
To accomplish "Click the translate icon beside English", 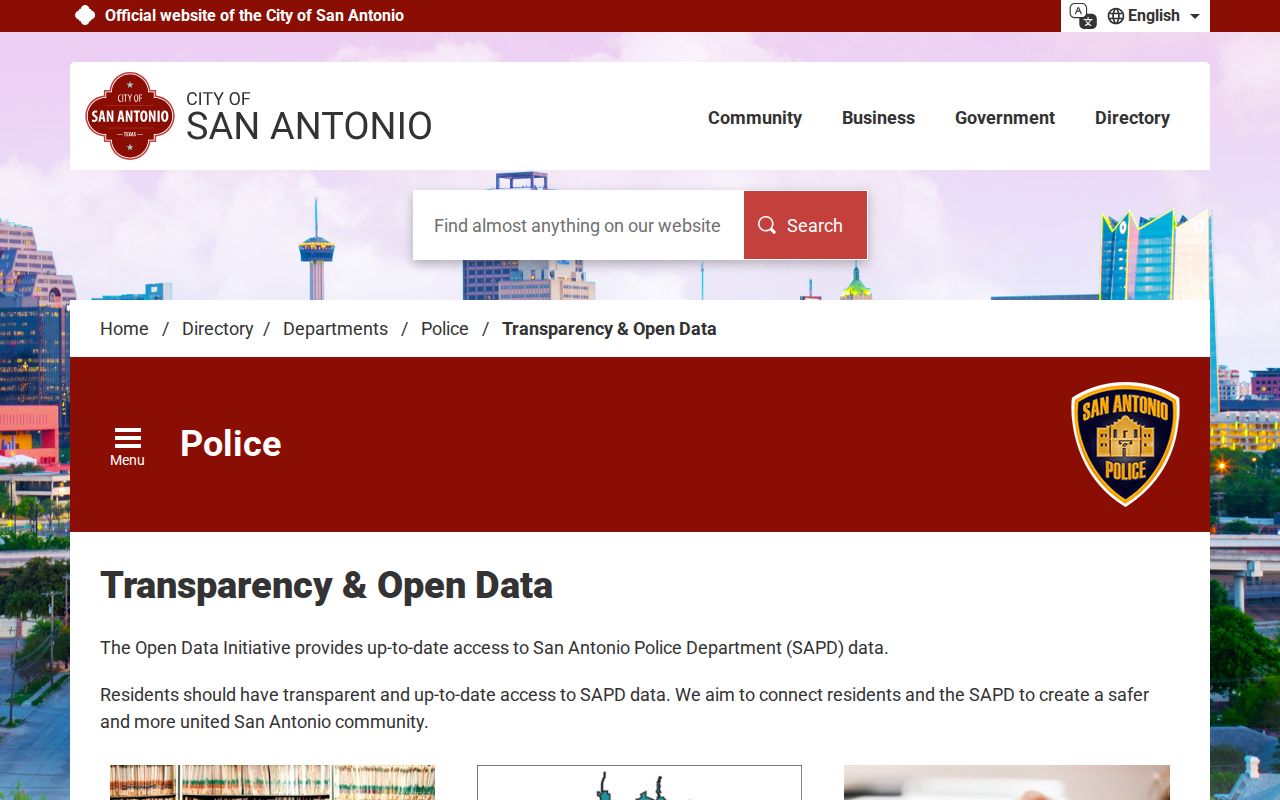I will 1082,15.
